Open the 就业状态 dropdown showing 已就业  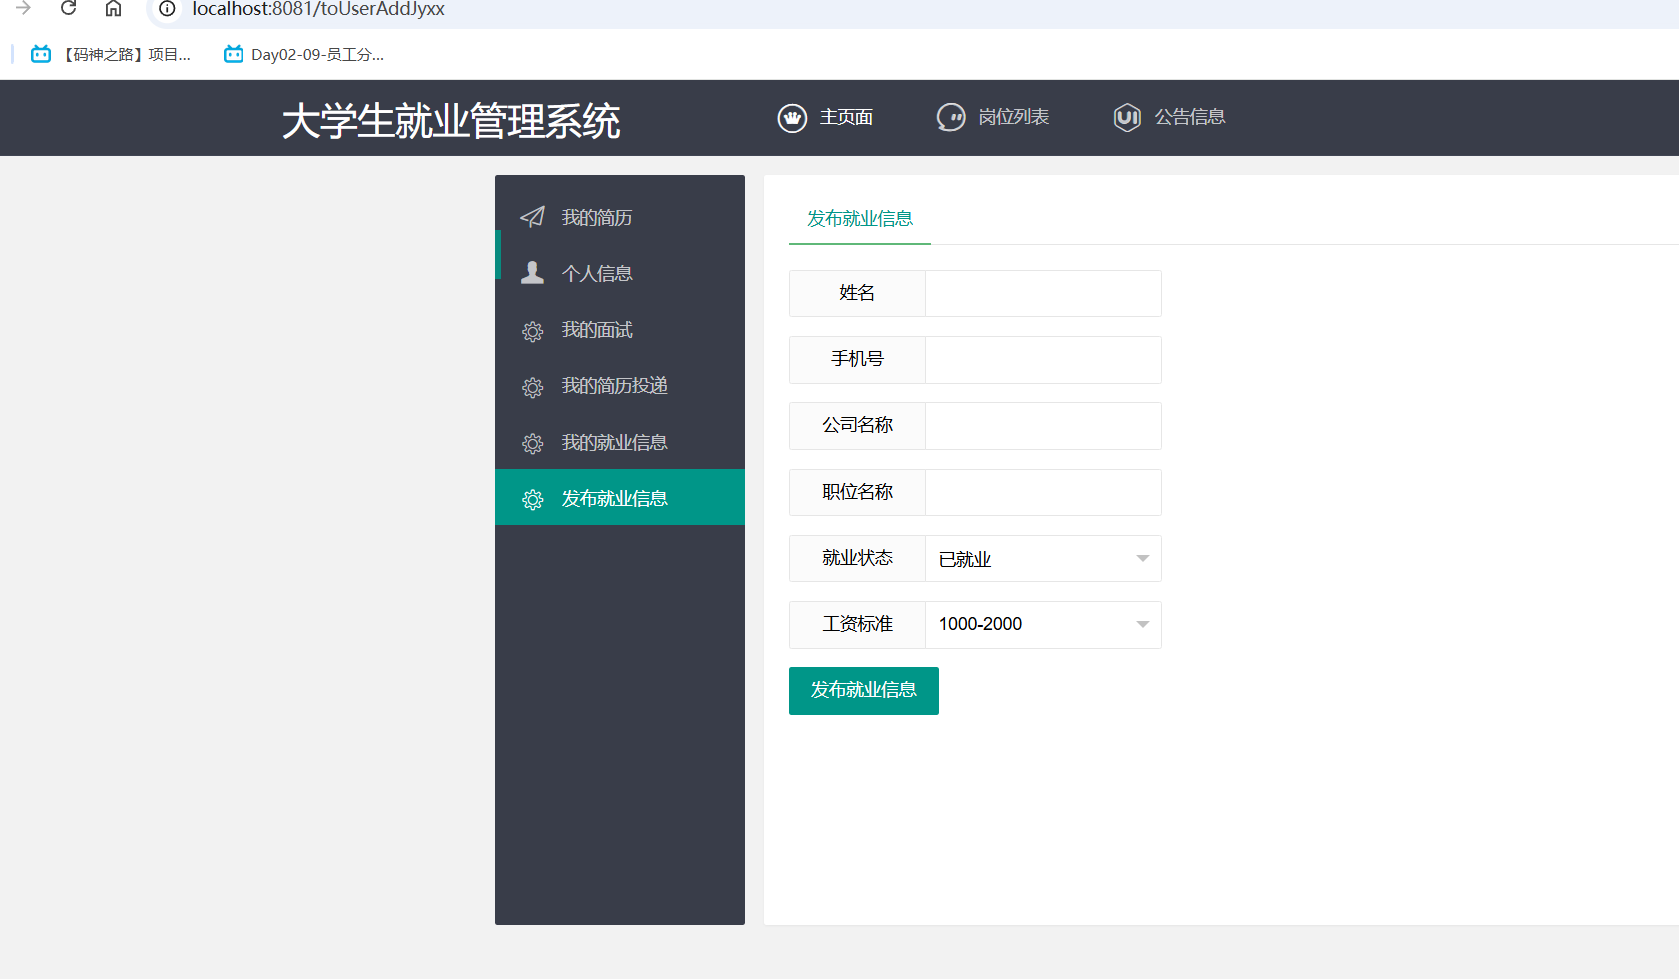tap(1042, 559)
